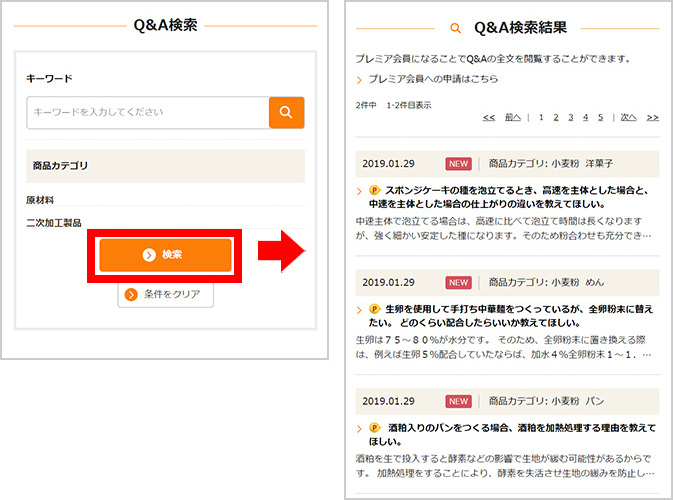Click the premium P icon on sponge cake question
The image size is (673, 500).
[375, 190]
